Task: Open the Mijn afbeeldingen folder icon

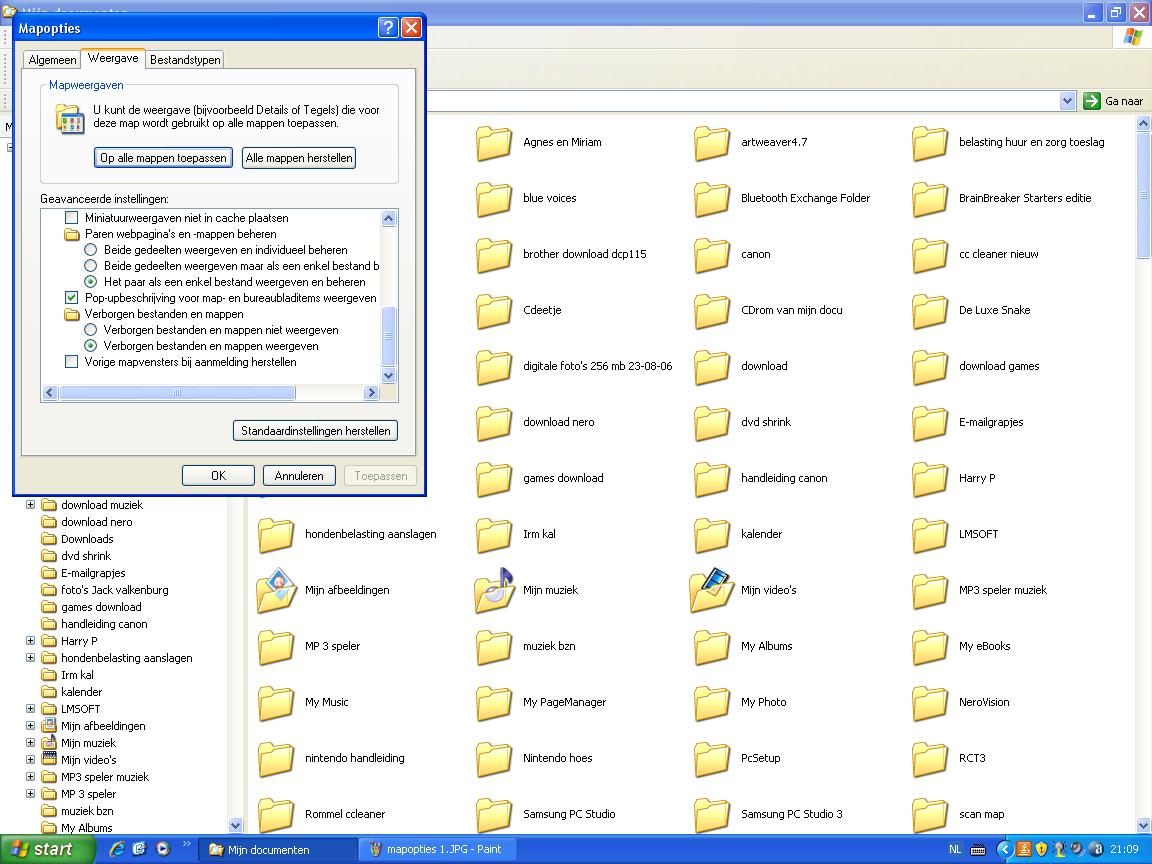Action: coord(276,590)
